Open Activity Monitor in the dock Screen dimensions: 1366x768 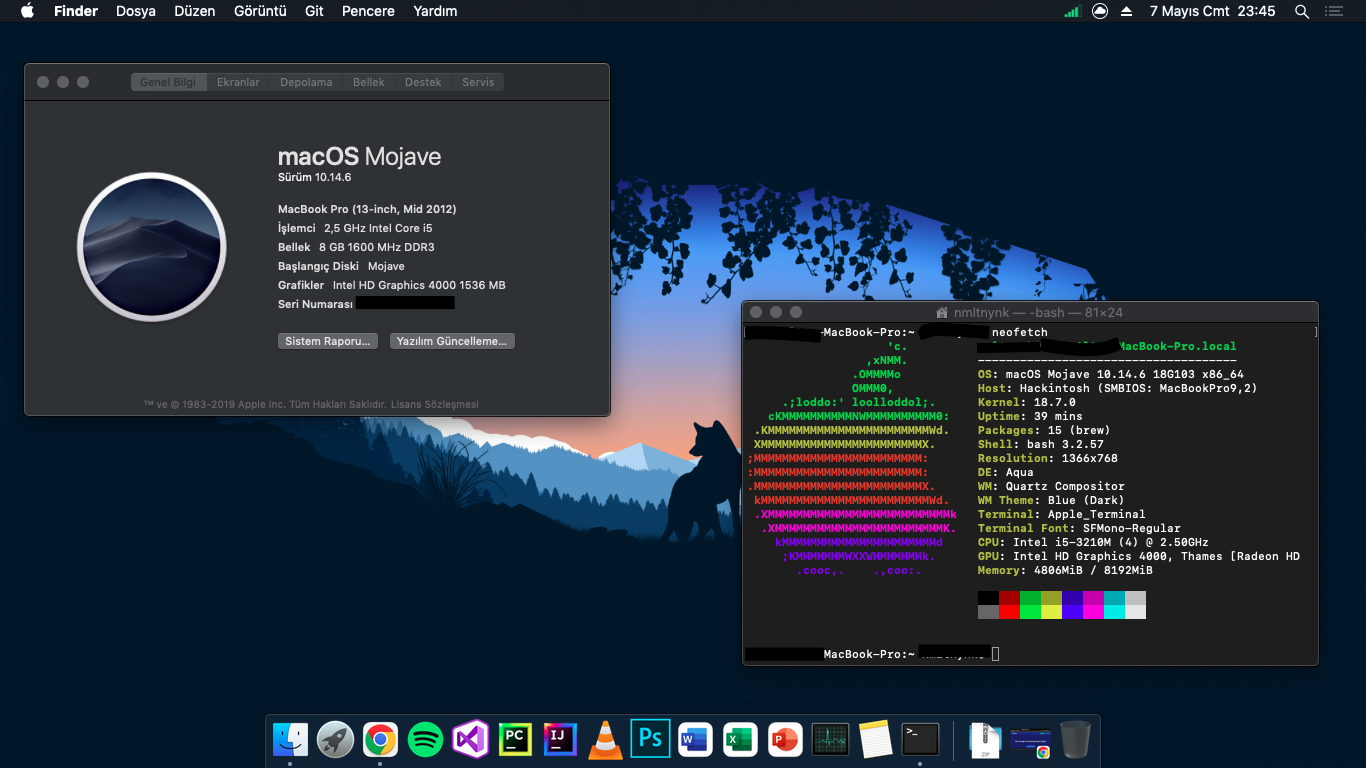(x=830, y=740)
